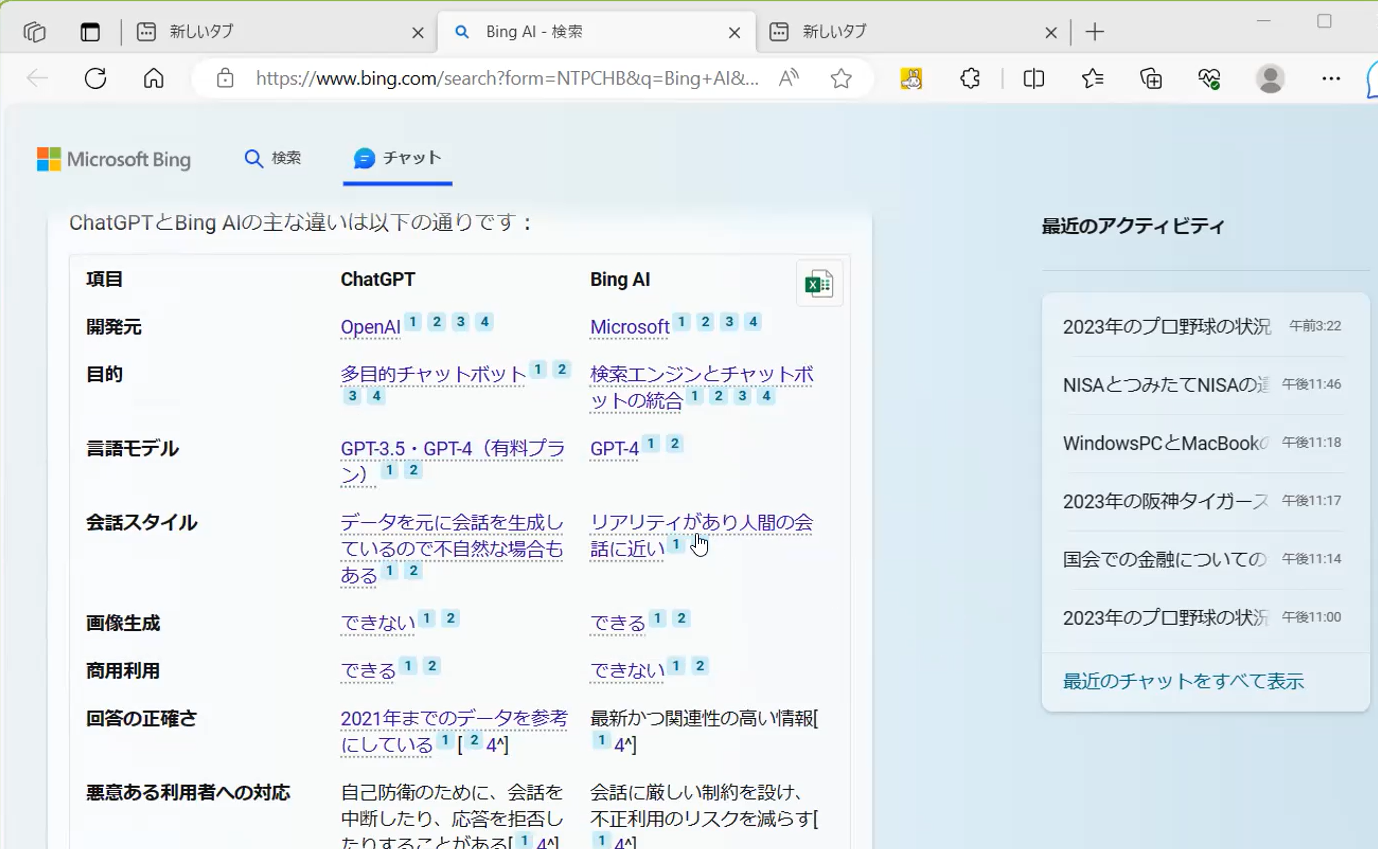Select the 項目 header cell
1378x849 pixels.
(105, 280)
